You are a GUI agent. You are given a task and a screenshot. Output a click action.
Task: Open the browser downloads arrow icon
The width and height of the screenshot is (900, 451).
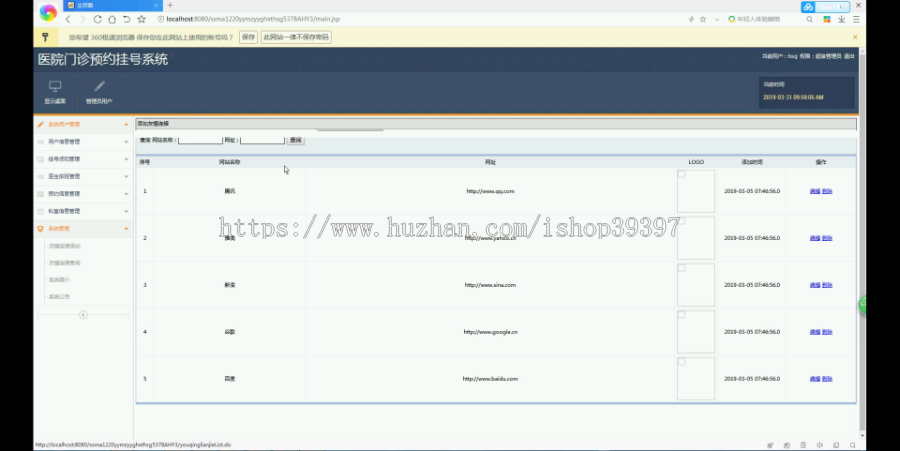(841, 19)
